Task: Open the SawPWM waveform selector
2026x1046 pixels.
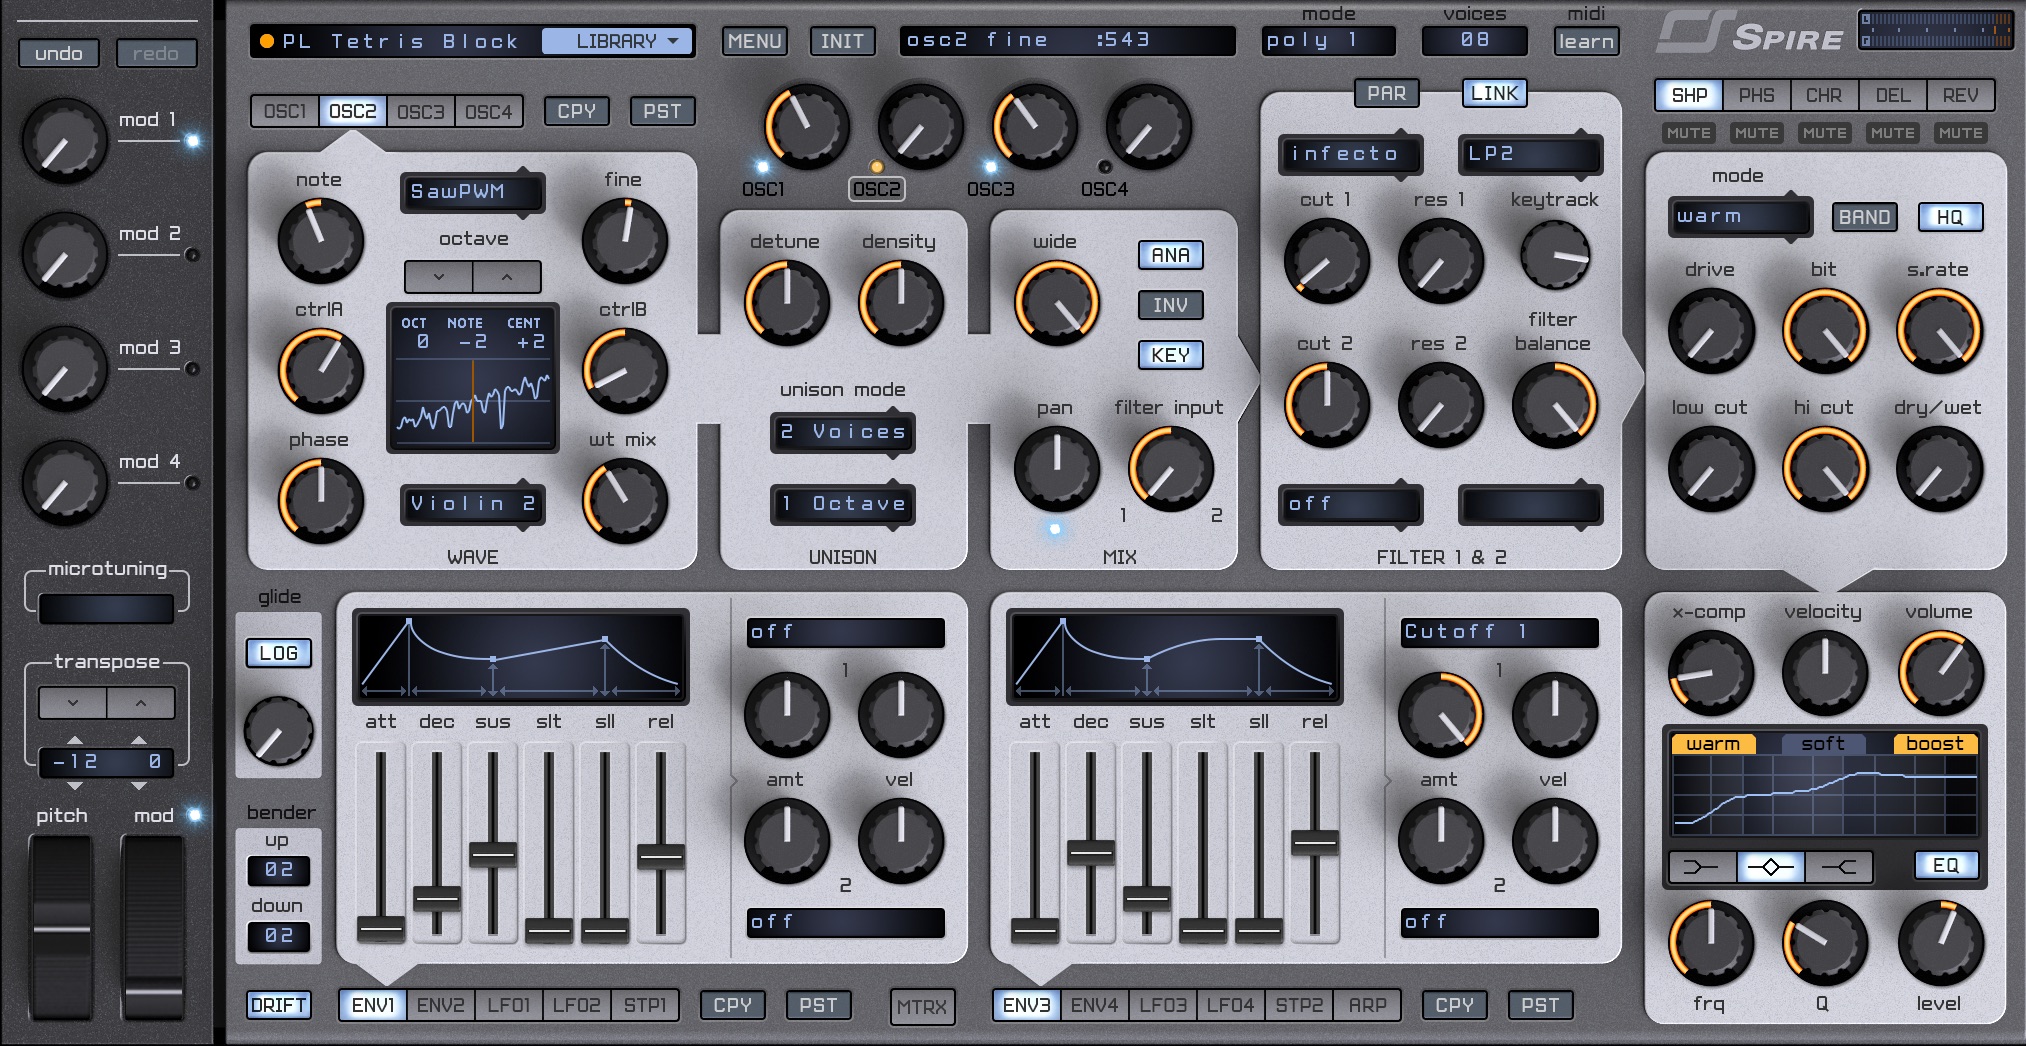Action: pos(472,192)
